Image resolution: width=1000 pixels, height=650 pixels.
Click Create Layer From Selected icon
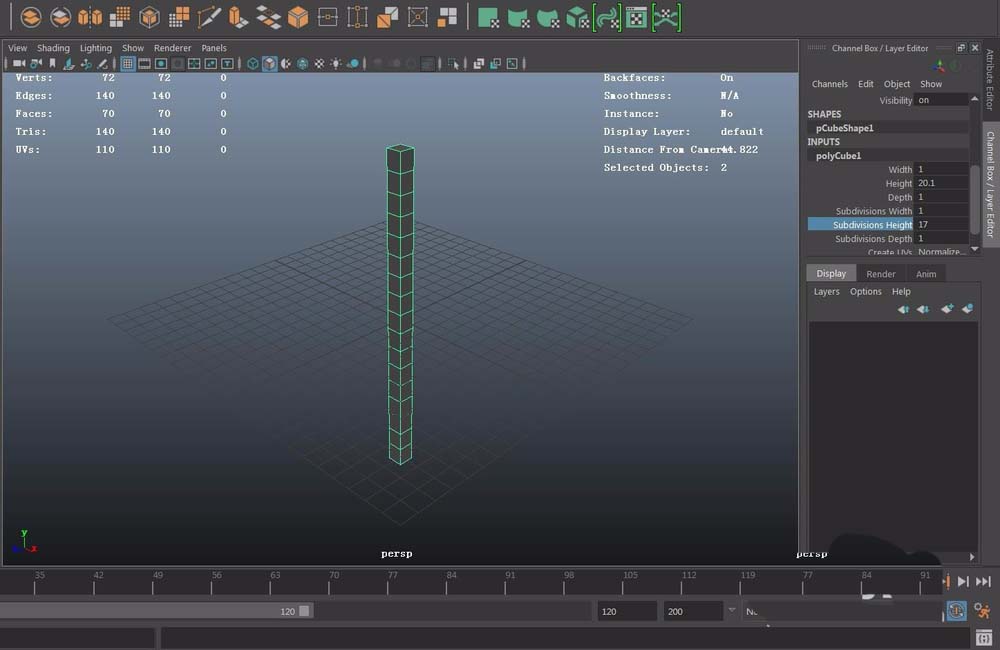click(x=967, y=309)
